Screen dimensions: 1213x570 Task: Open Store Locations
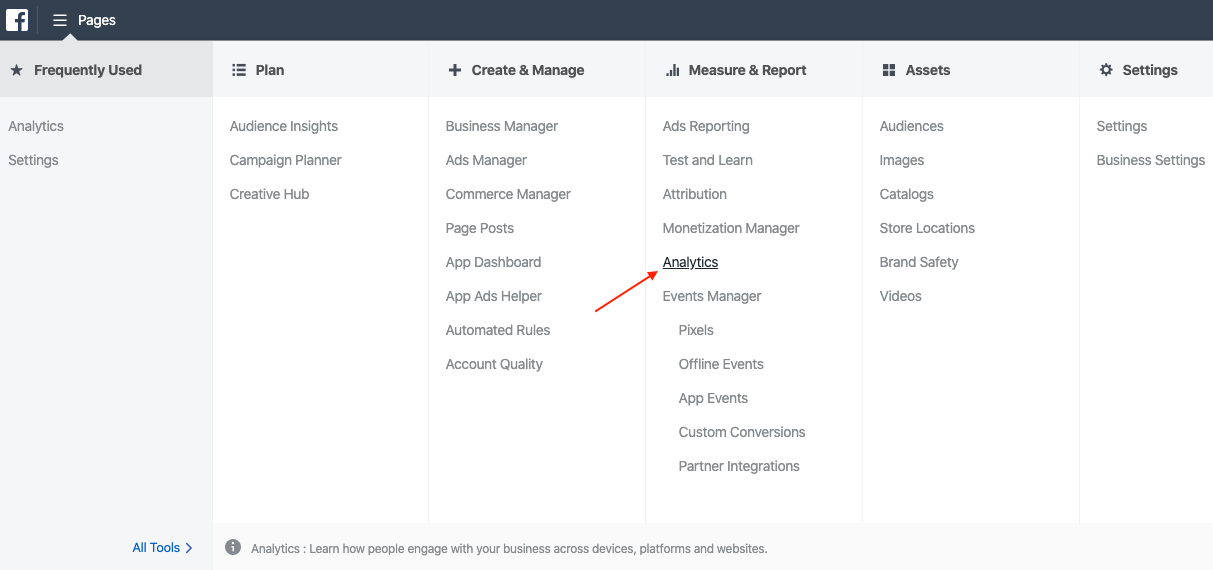click(x=927, y=228)
